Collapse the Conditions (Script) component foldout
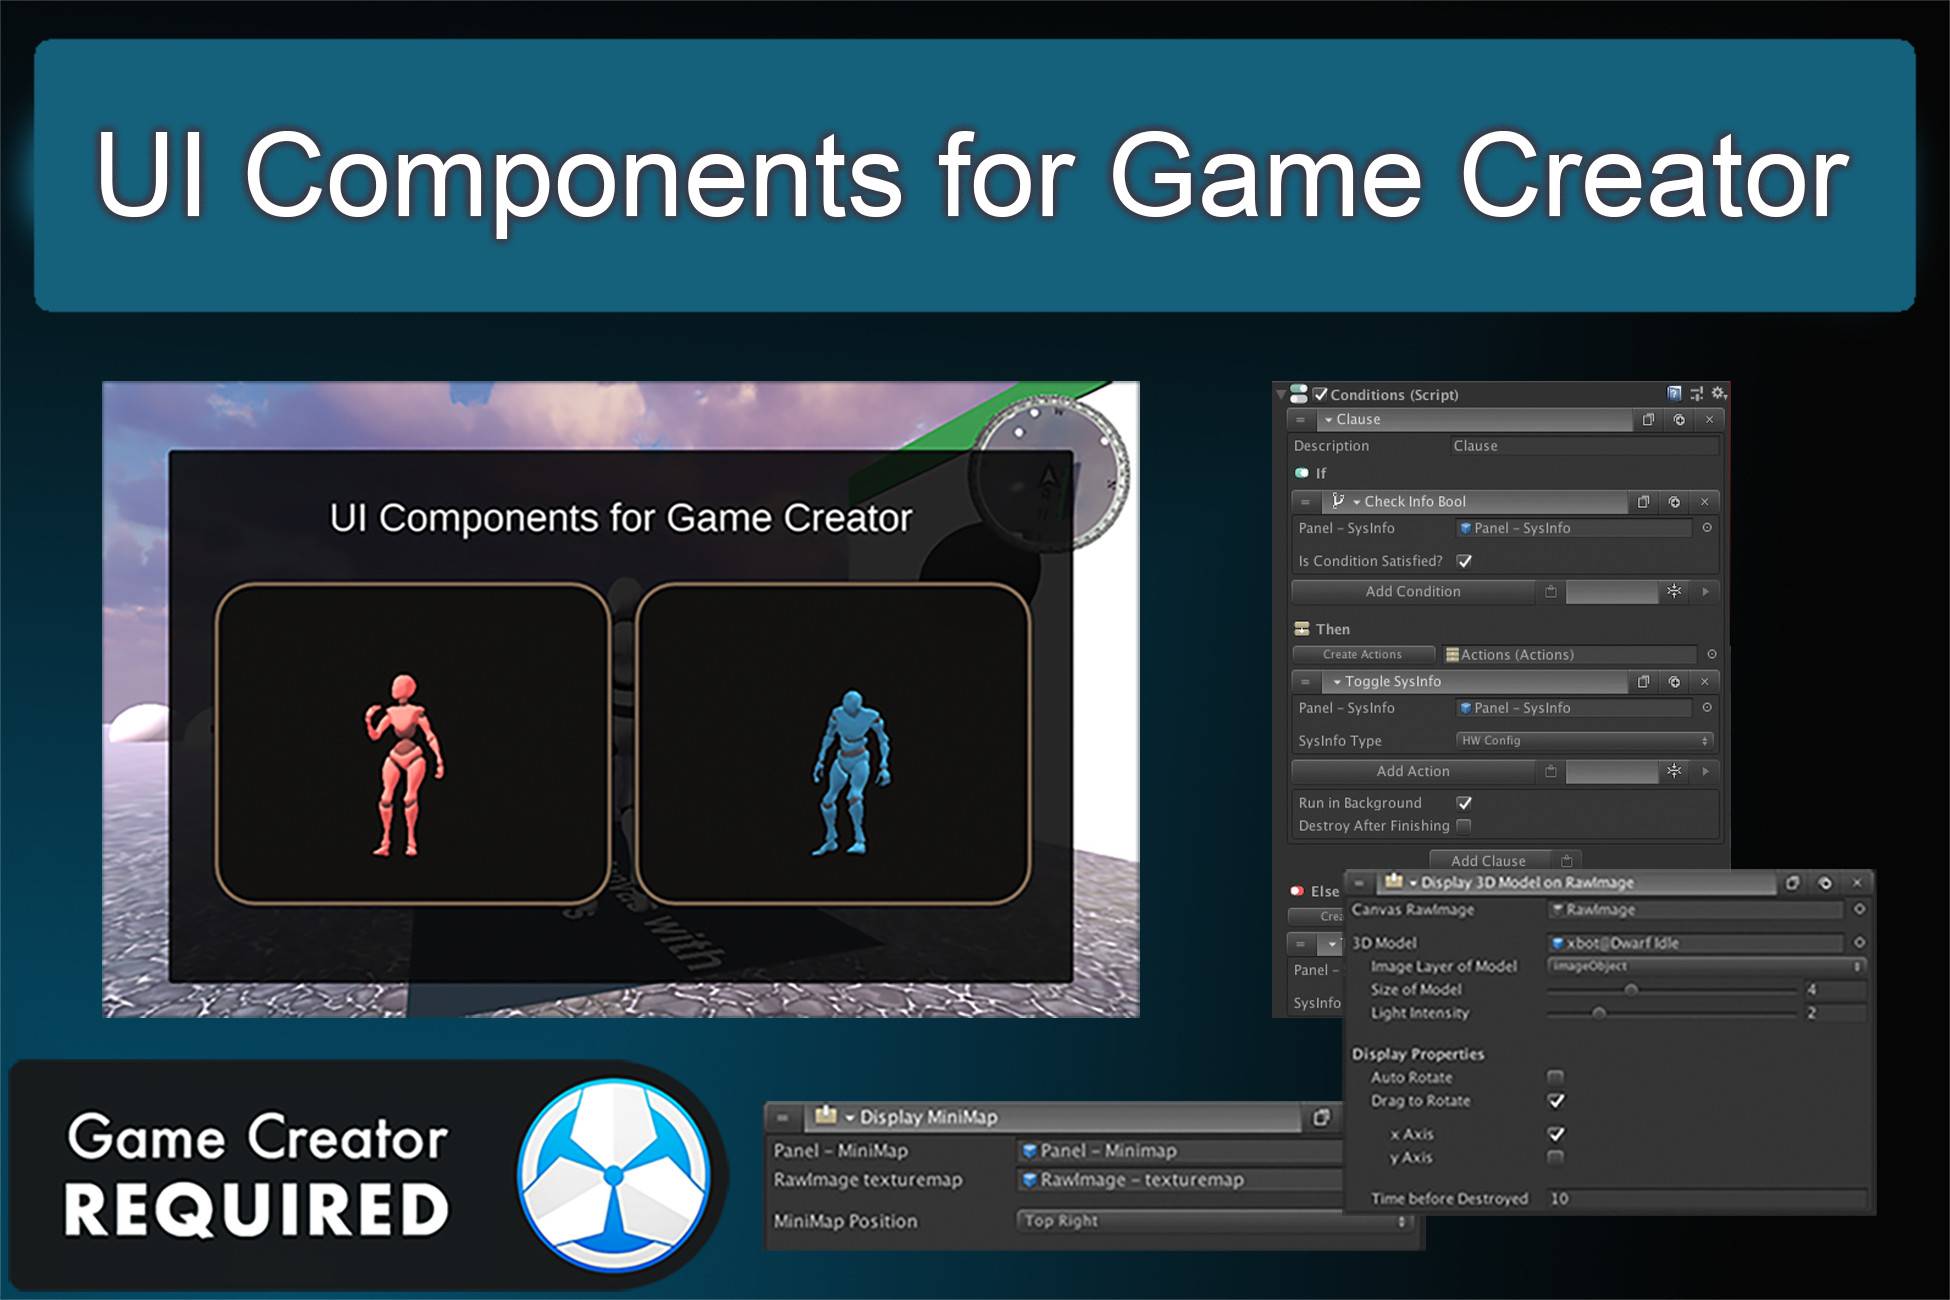The image size is (1950, 1300). (1281, 395)
